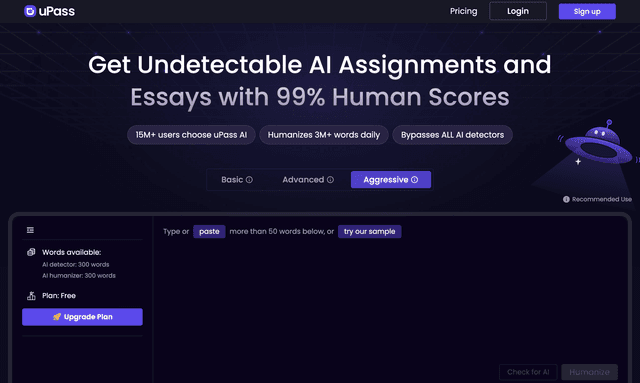
Task: Click the rocket icon on Upgrade Plan
Action: coord(57,316)
